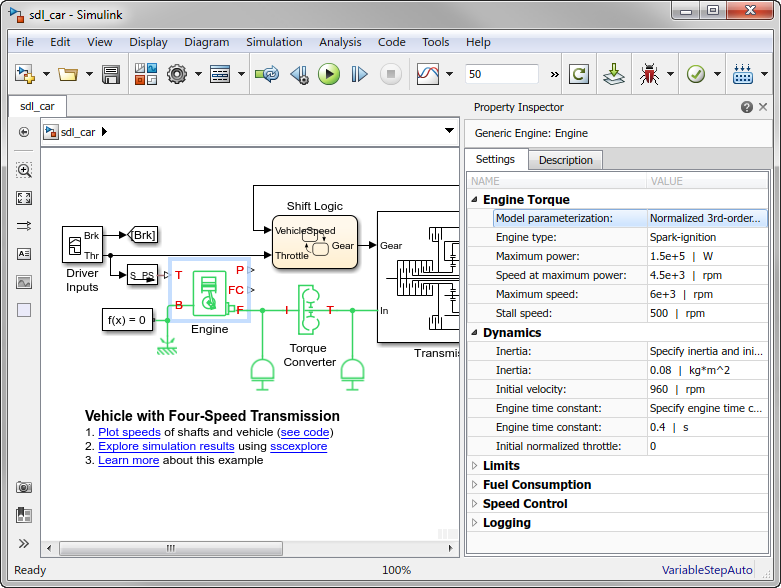Expand the Speed Control section
This screenshot has height=588, width=781.
point(474,504)
